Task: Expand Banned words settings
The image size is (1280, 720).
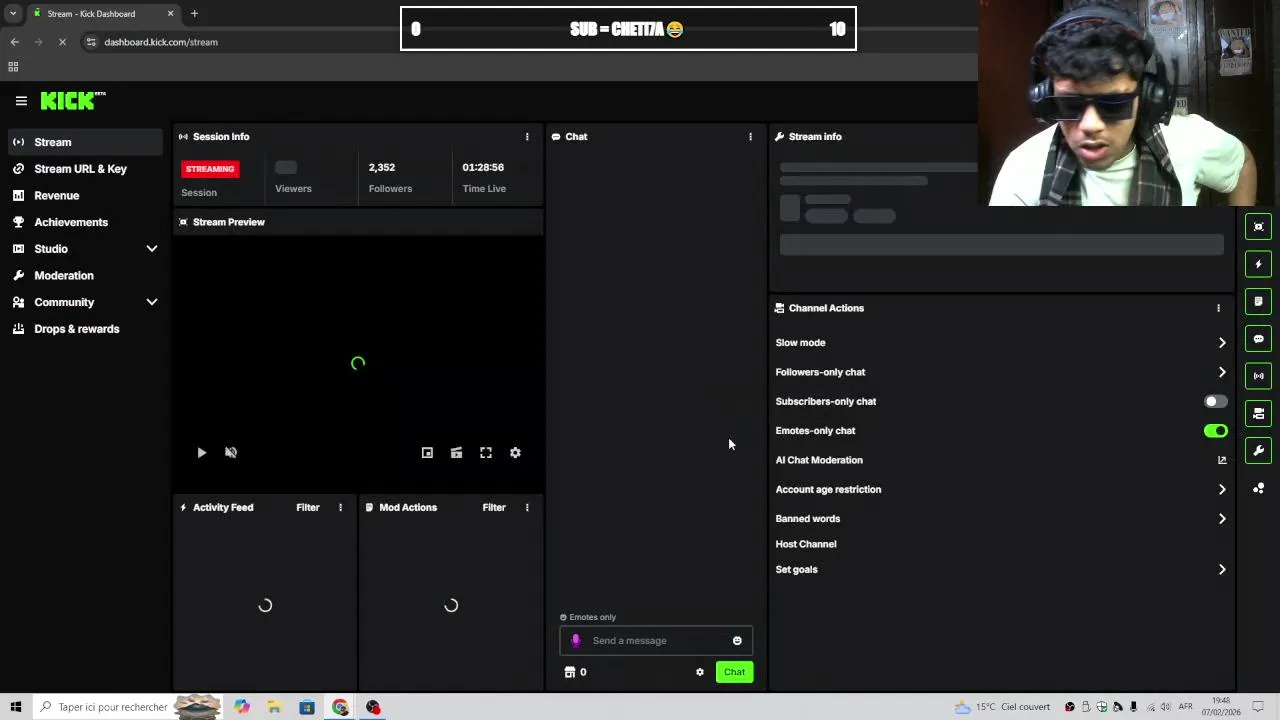Action: [x=1222, y=519]
